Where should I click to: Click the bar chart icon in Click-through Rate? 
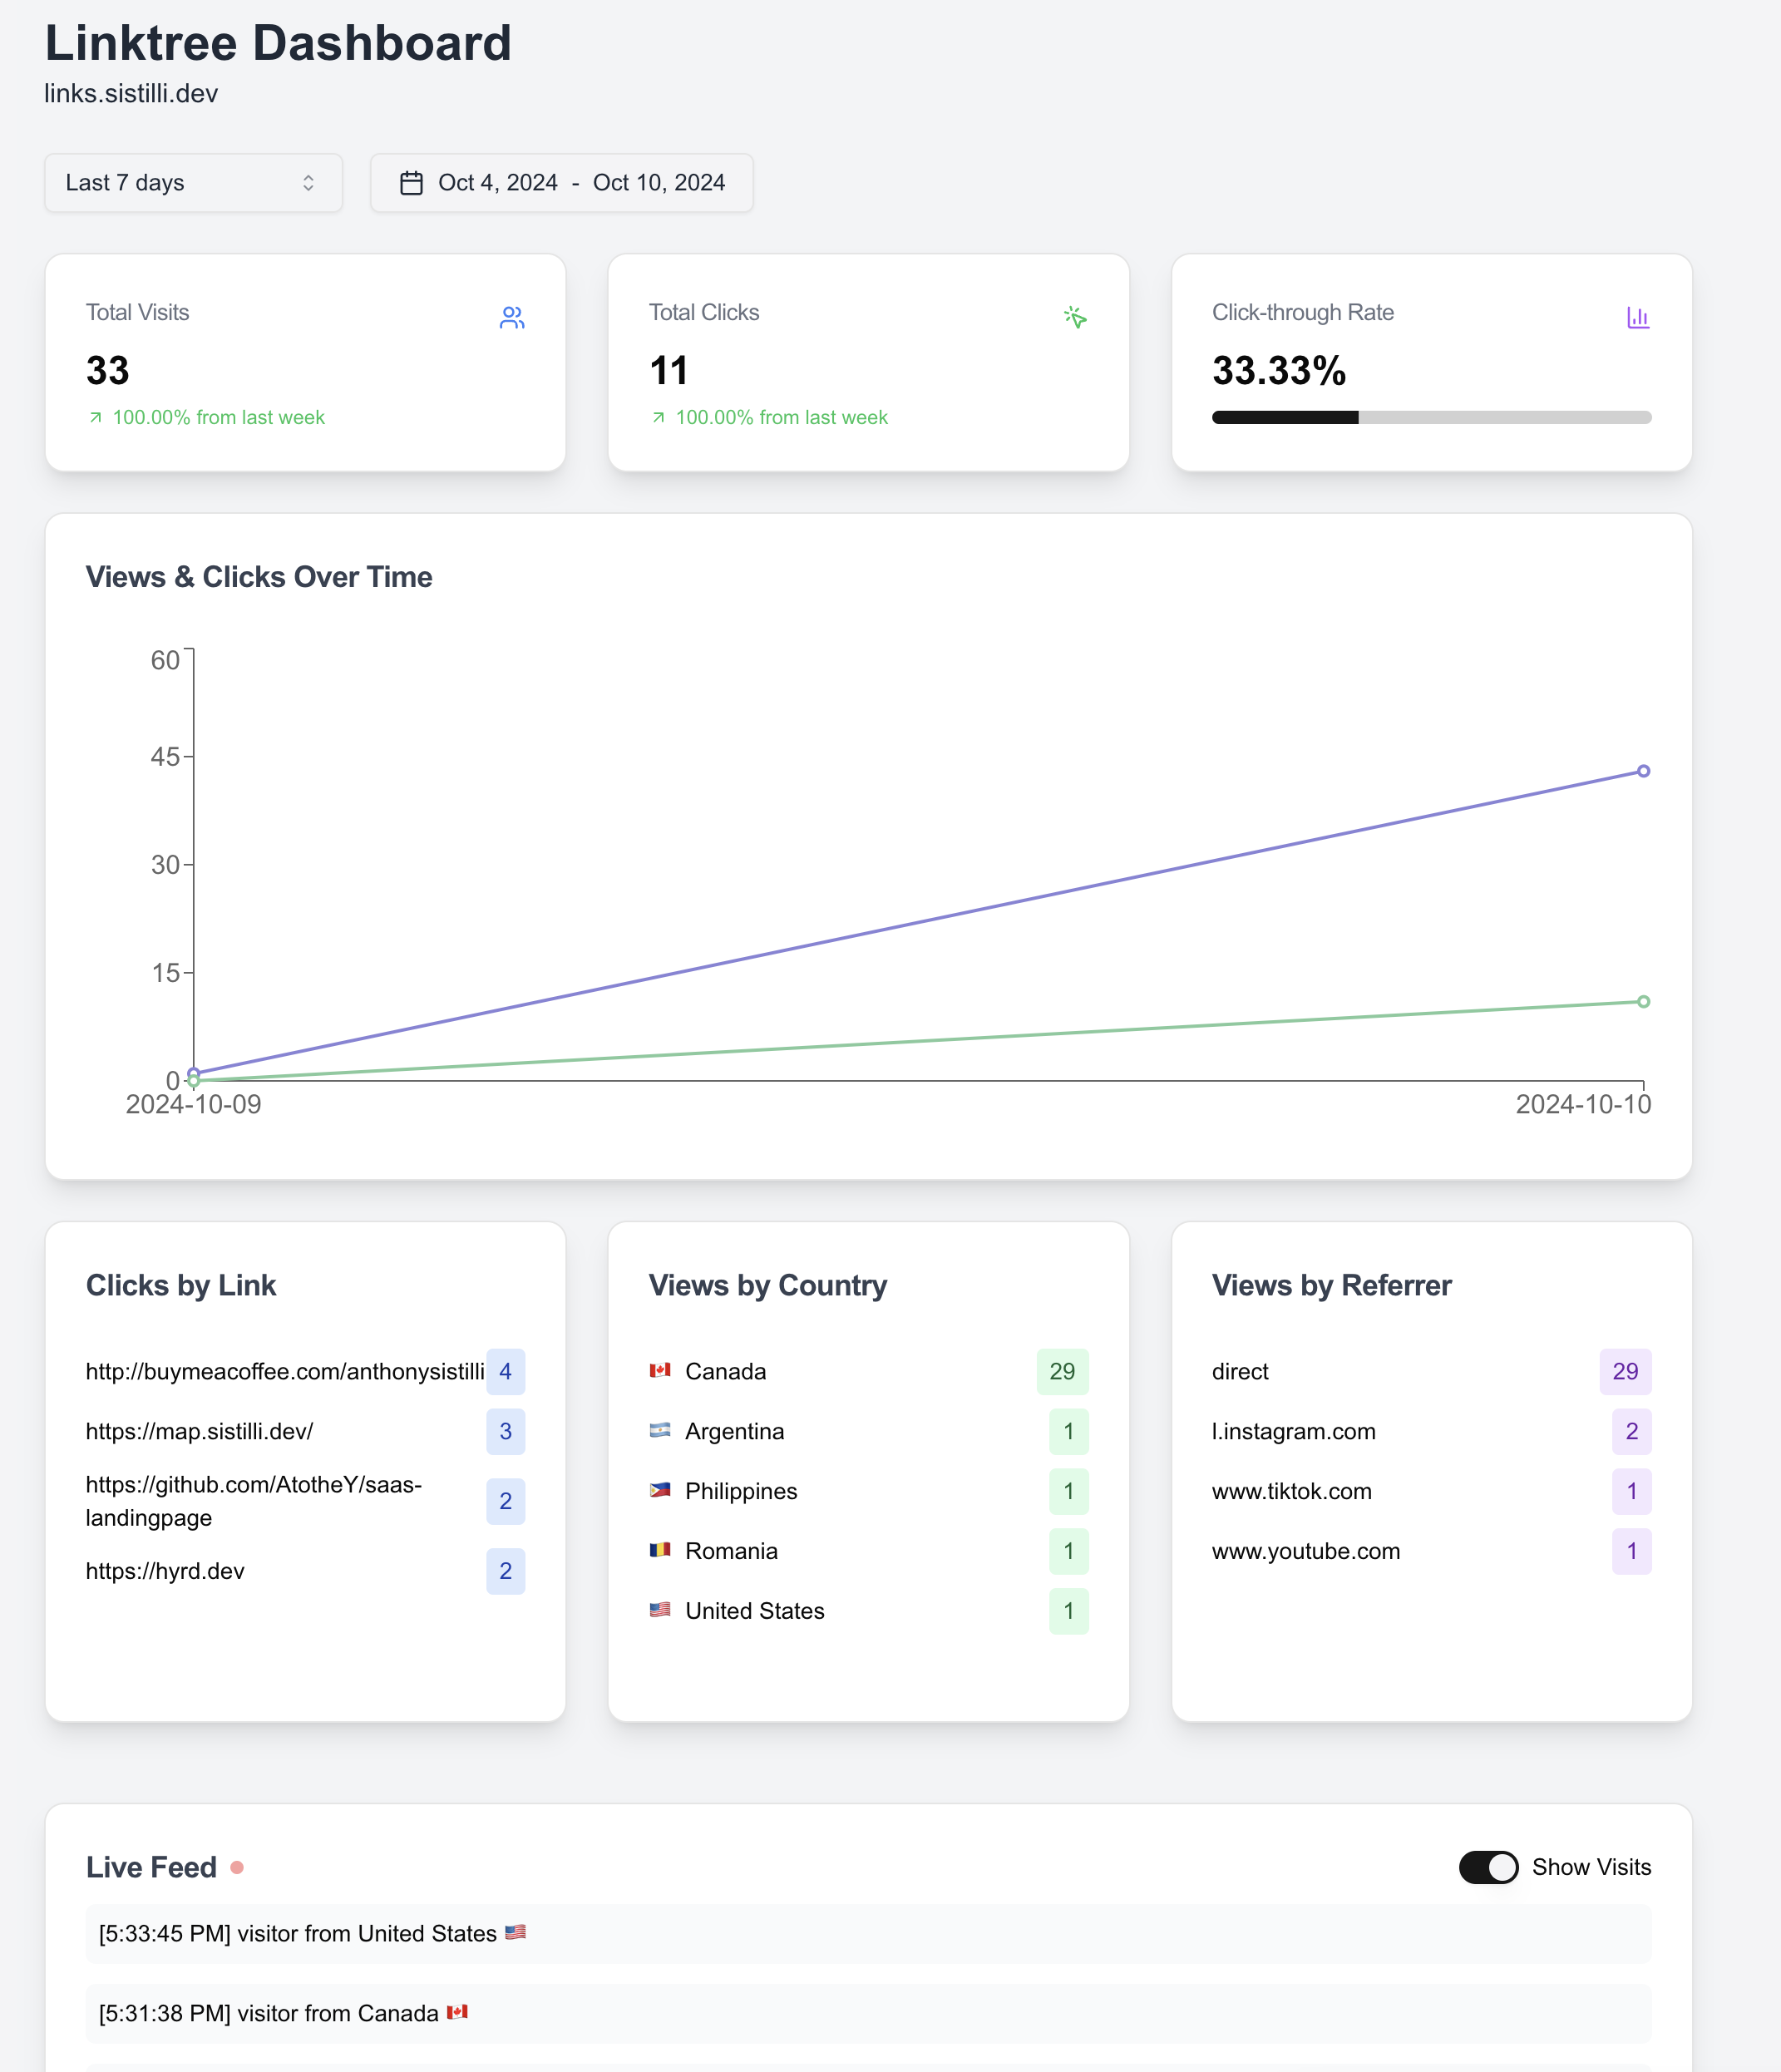[x=1637, y=318]
